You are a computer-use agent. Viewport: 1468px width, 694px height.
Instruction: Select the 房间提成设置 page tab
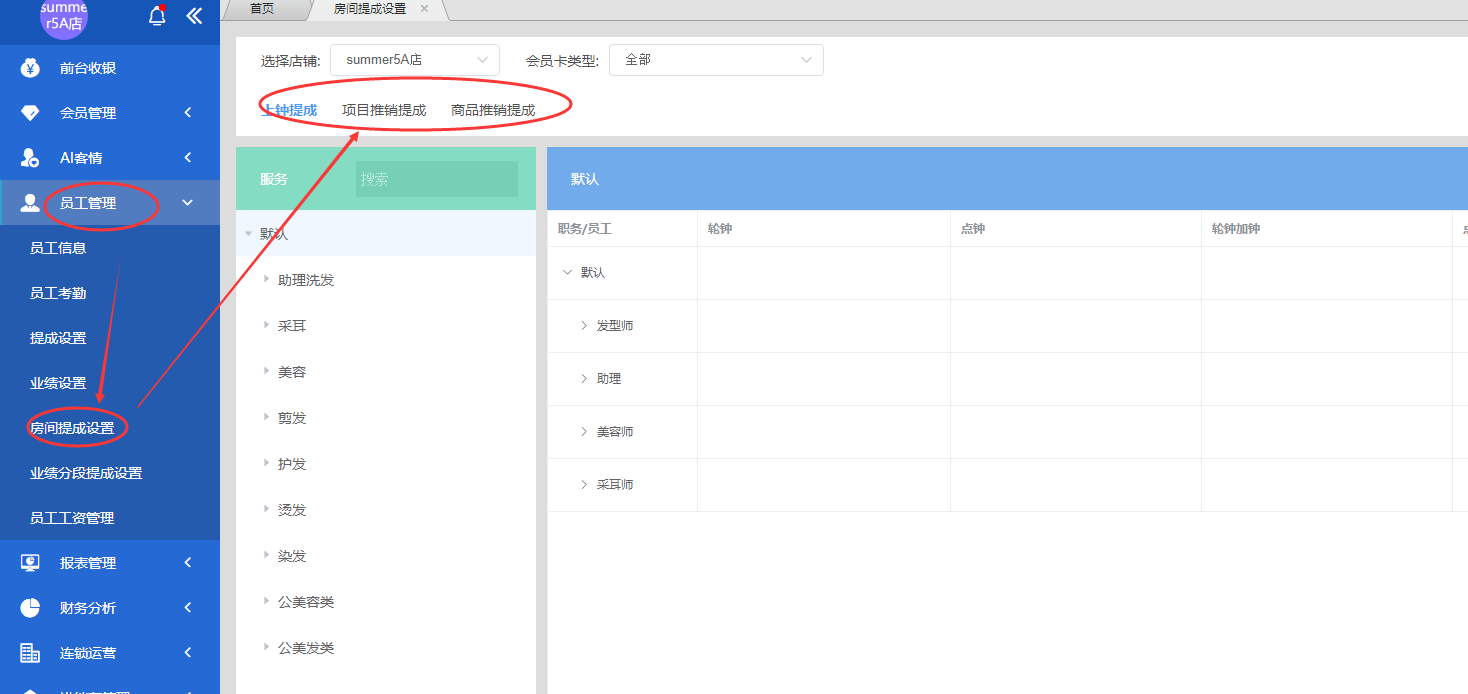tap(370, 9)
